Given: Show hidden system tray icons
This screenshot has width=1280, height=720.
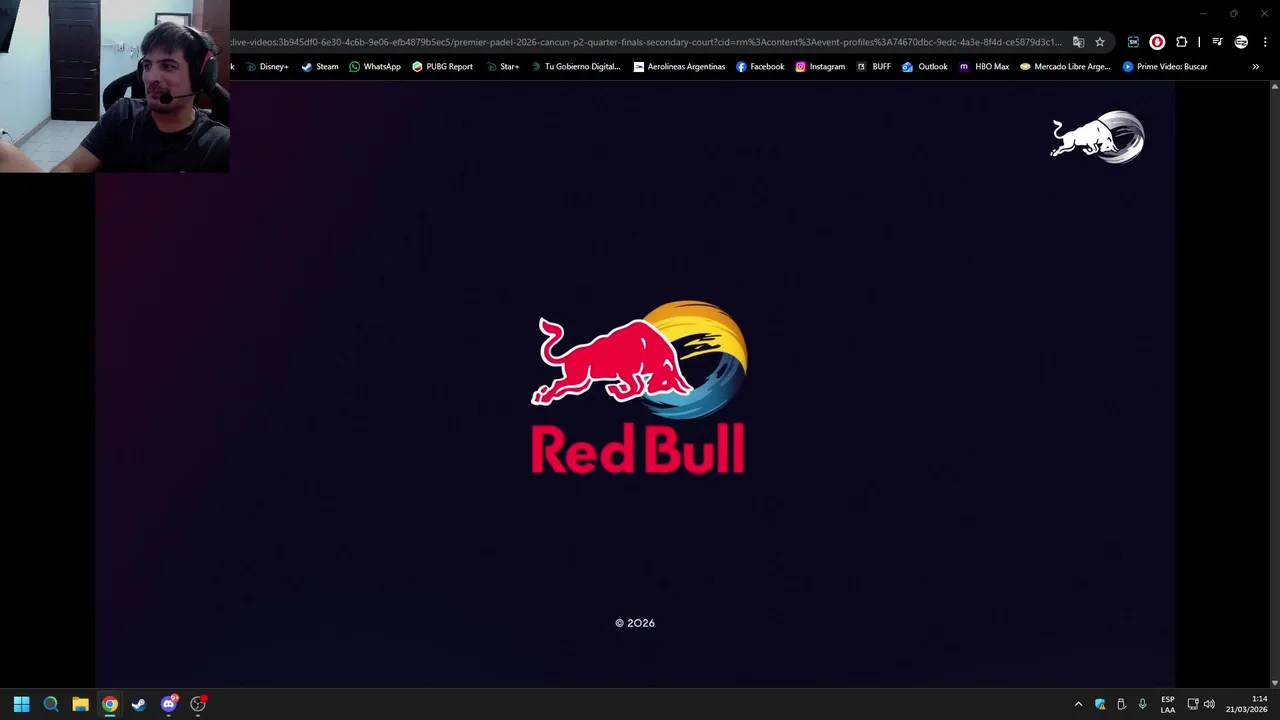Looking at the screenshot, I should 1078,704.
